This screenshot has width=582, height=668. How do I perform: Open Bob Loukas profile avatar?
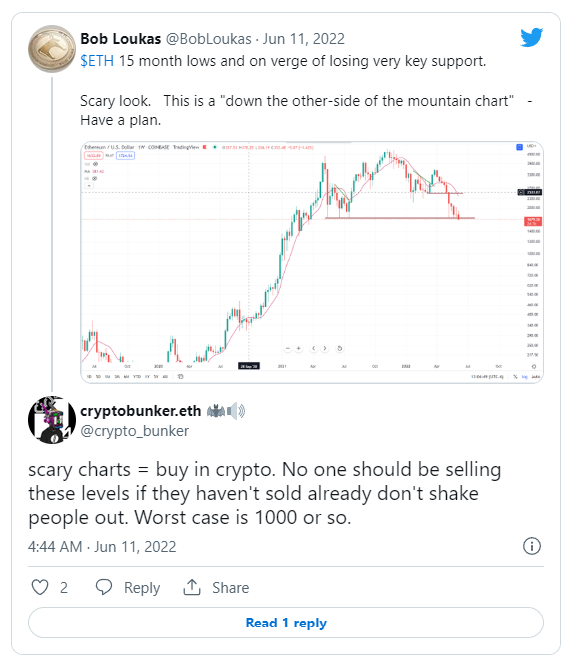pyautogui.click(x=52, y=49)
